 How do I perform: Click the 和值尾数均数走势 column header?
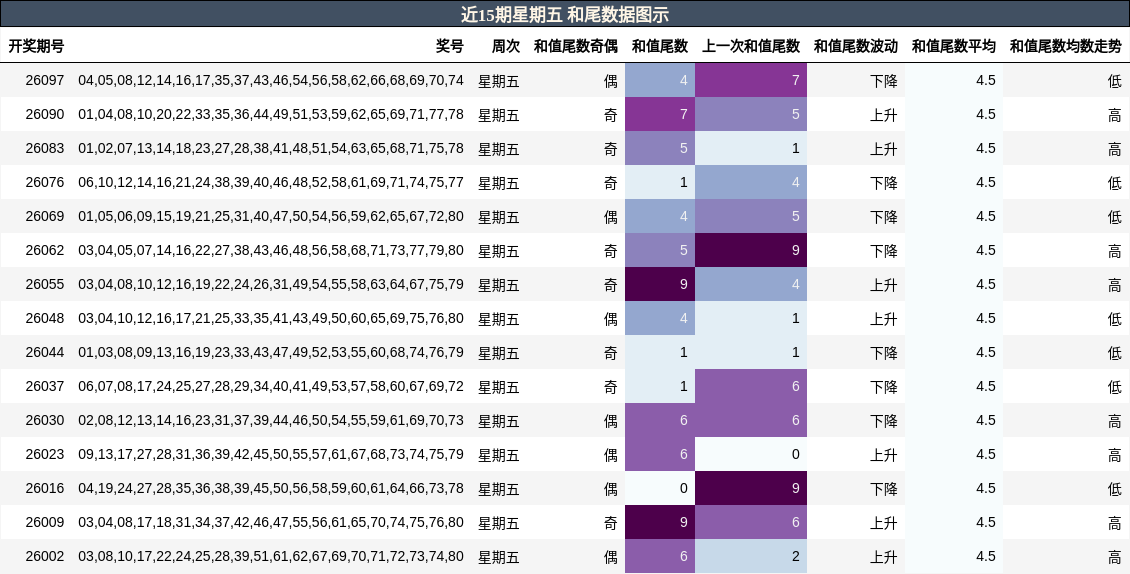(x=1065, y=46)
